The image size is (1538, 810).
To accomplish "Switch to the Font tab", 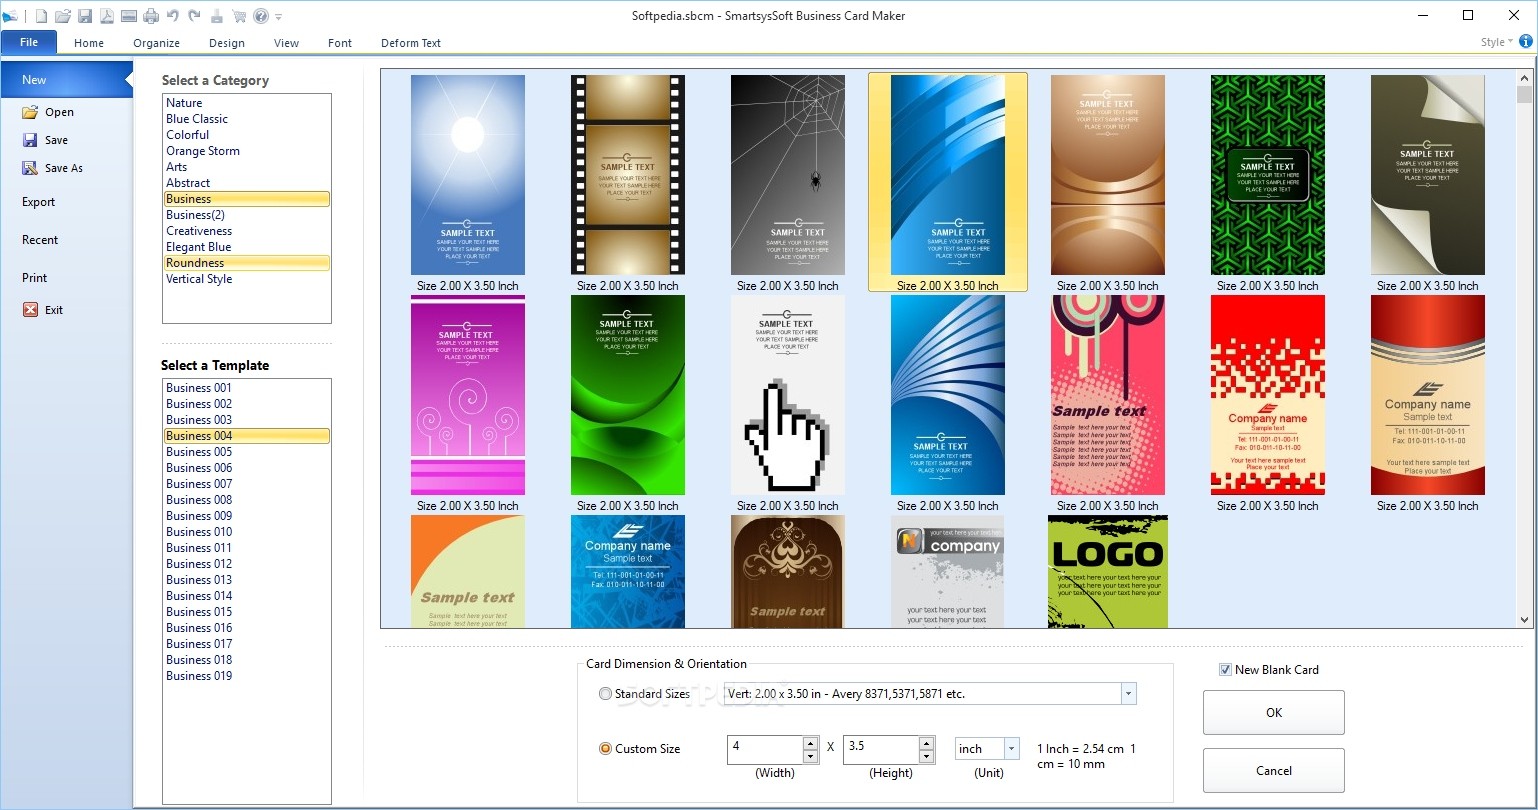I will coord(340,43).
